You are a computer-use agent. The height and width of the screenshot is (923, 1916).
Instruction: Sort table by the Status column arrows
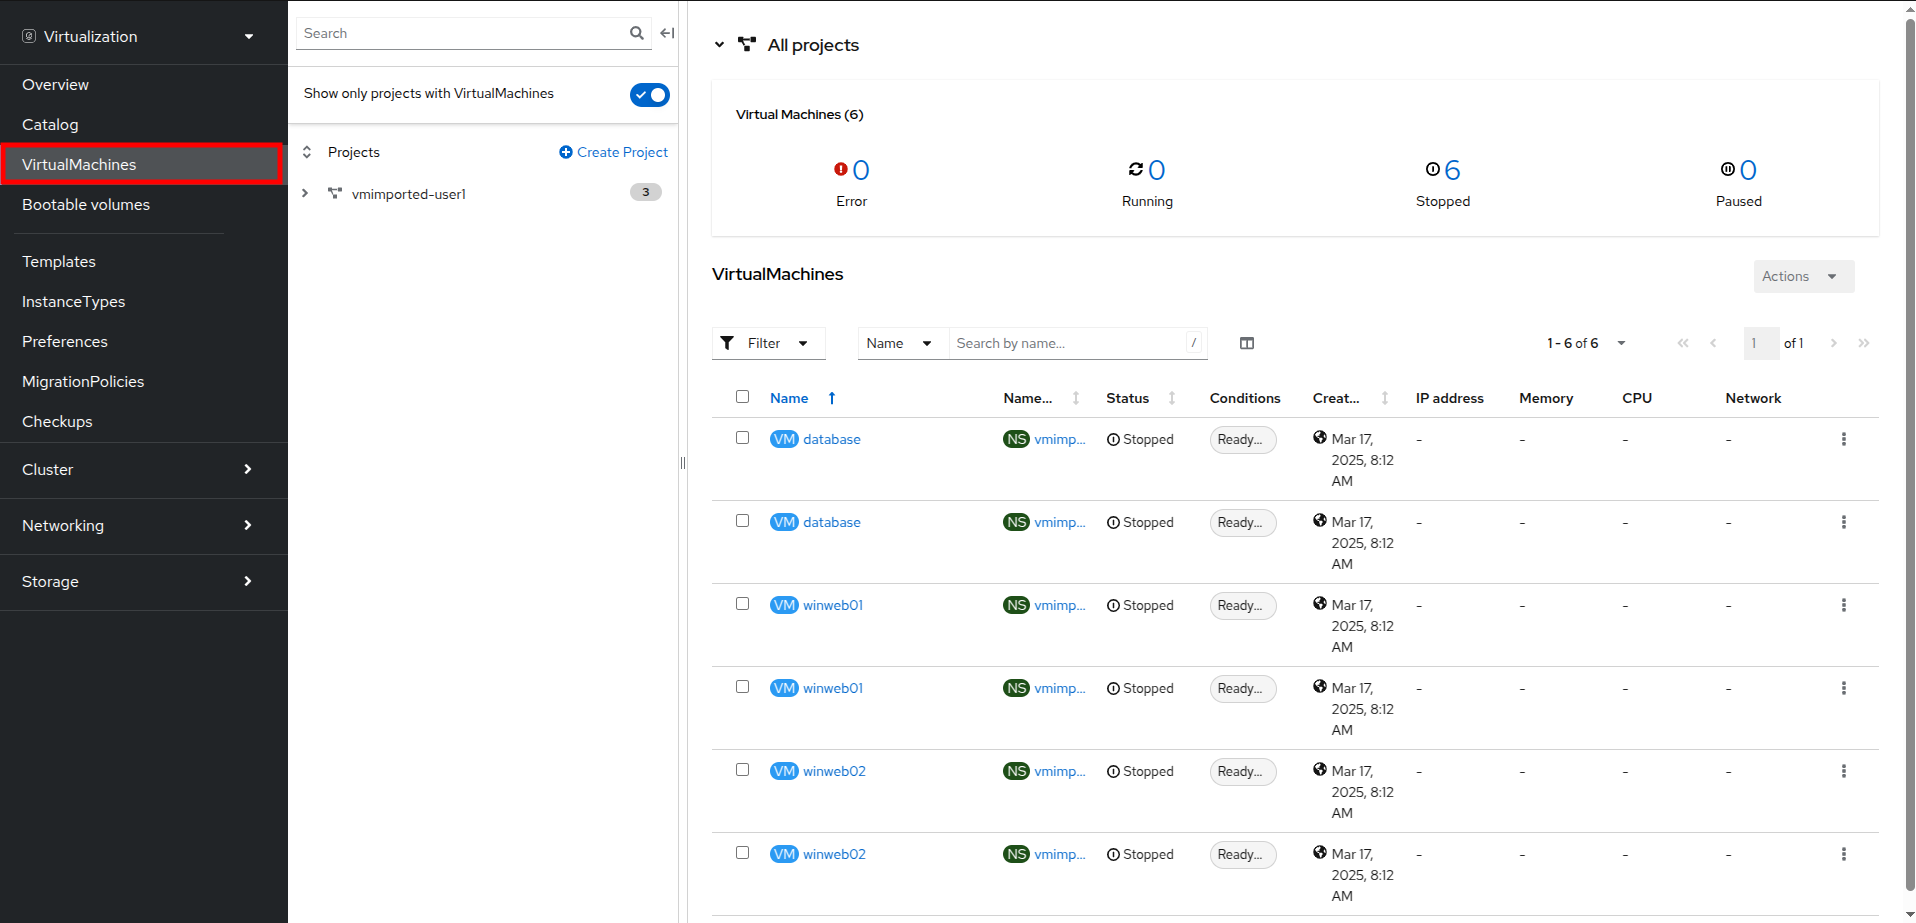pos(1171,398)
